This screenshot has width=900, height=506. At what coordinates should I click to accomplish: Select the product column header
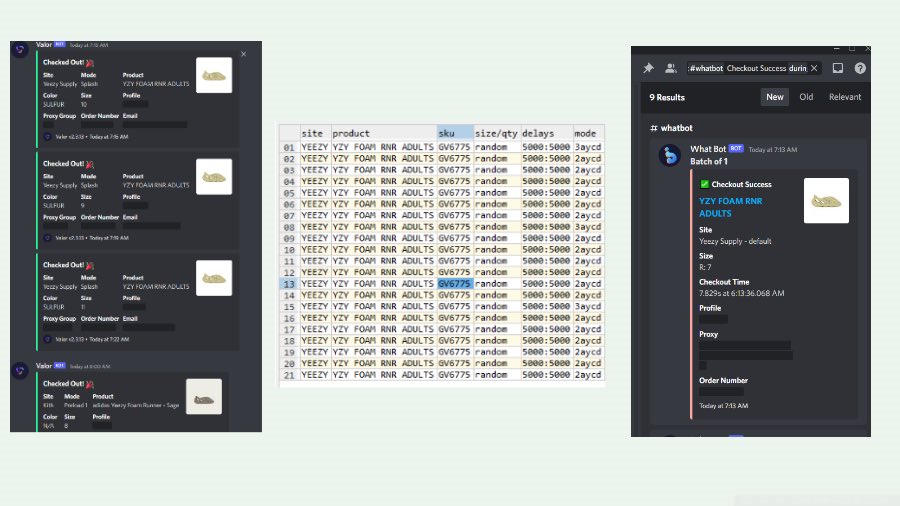point(383,133)
